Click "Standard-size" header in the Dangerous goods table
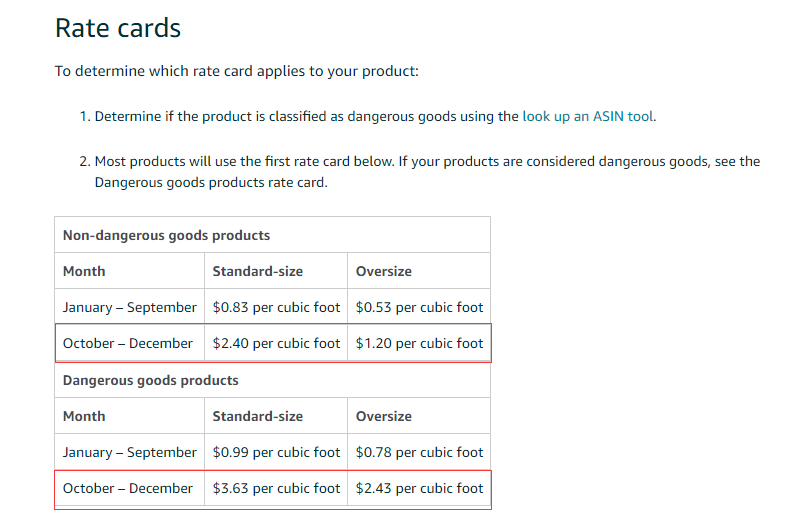Screen dimensions: 809x518 (258, 416)
